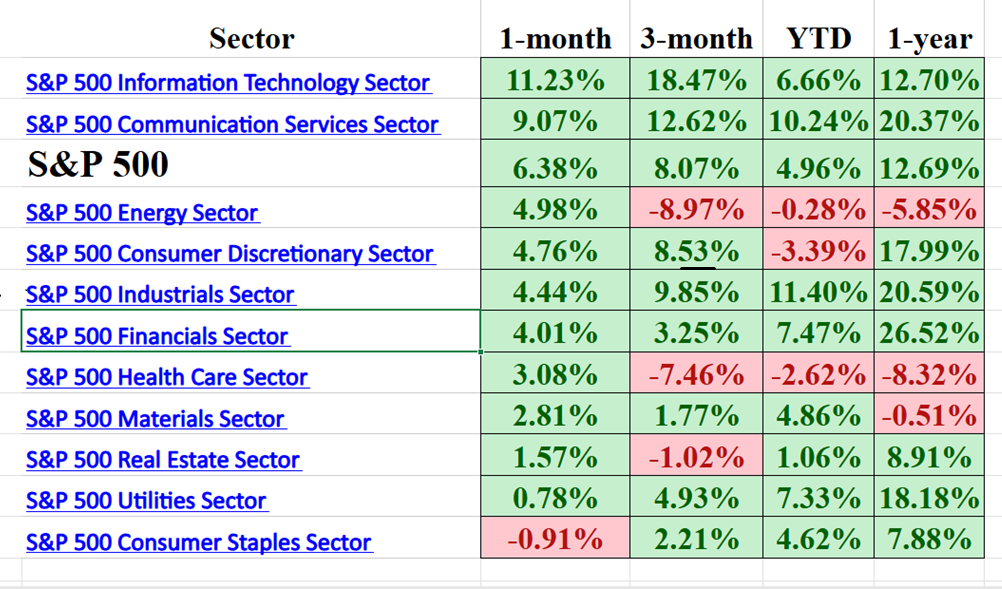Open the S&P 500 Communication Services Sector link
Image resolution: width=1002 pixels, height=589 pixels.
pyautogui.click(x=232, y=125)
